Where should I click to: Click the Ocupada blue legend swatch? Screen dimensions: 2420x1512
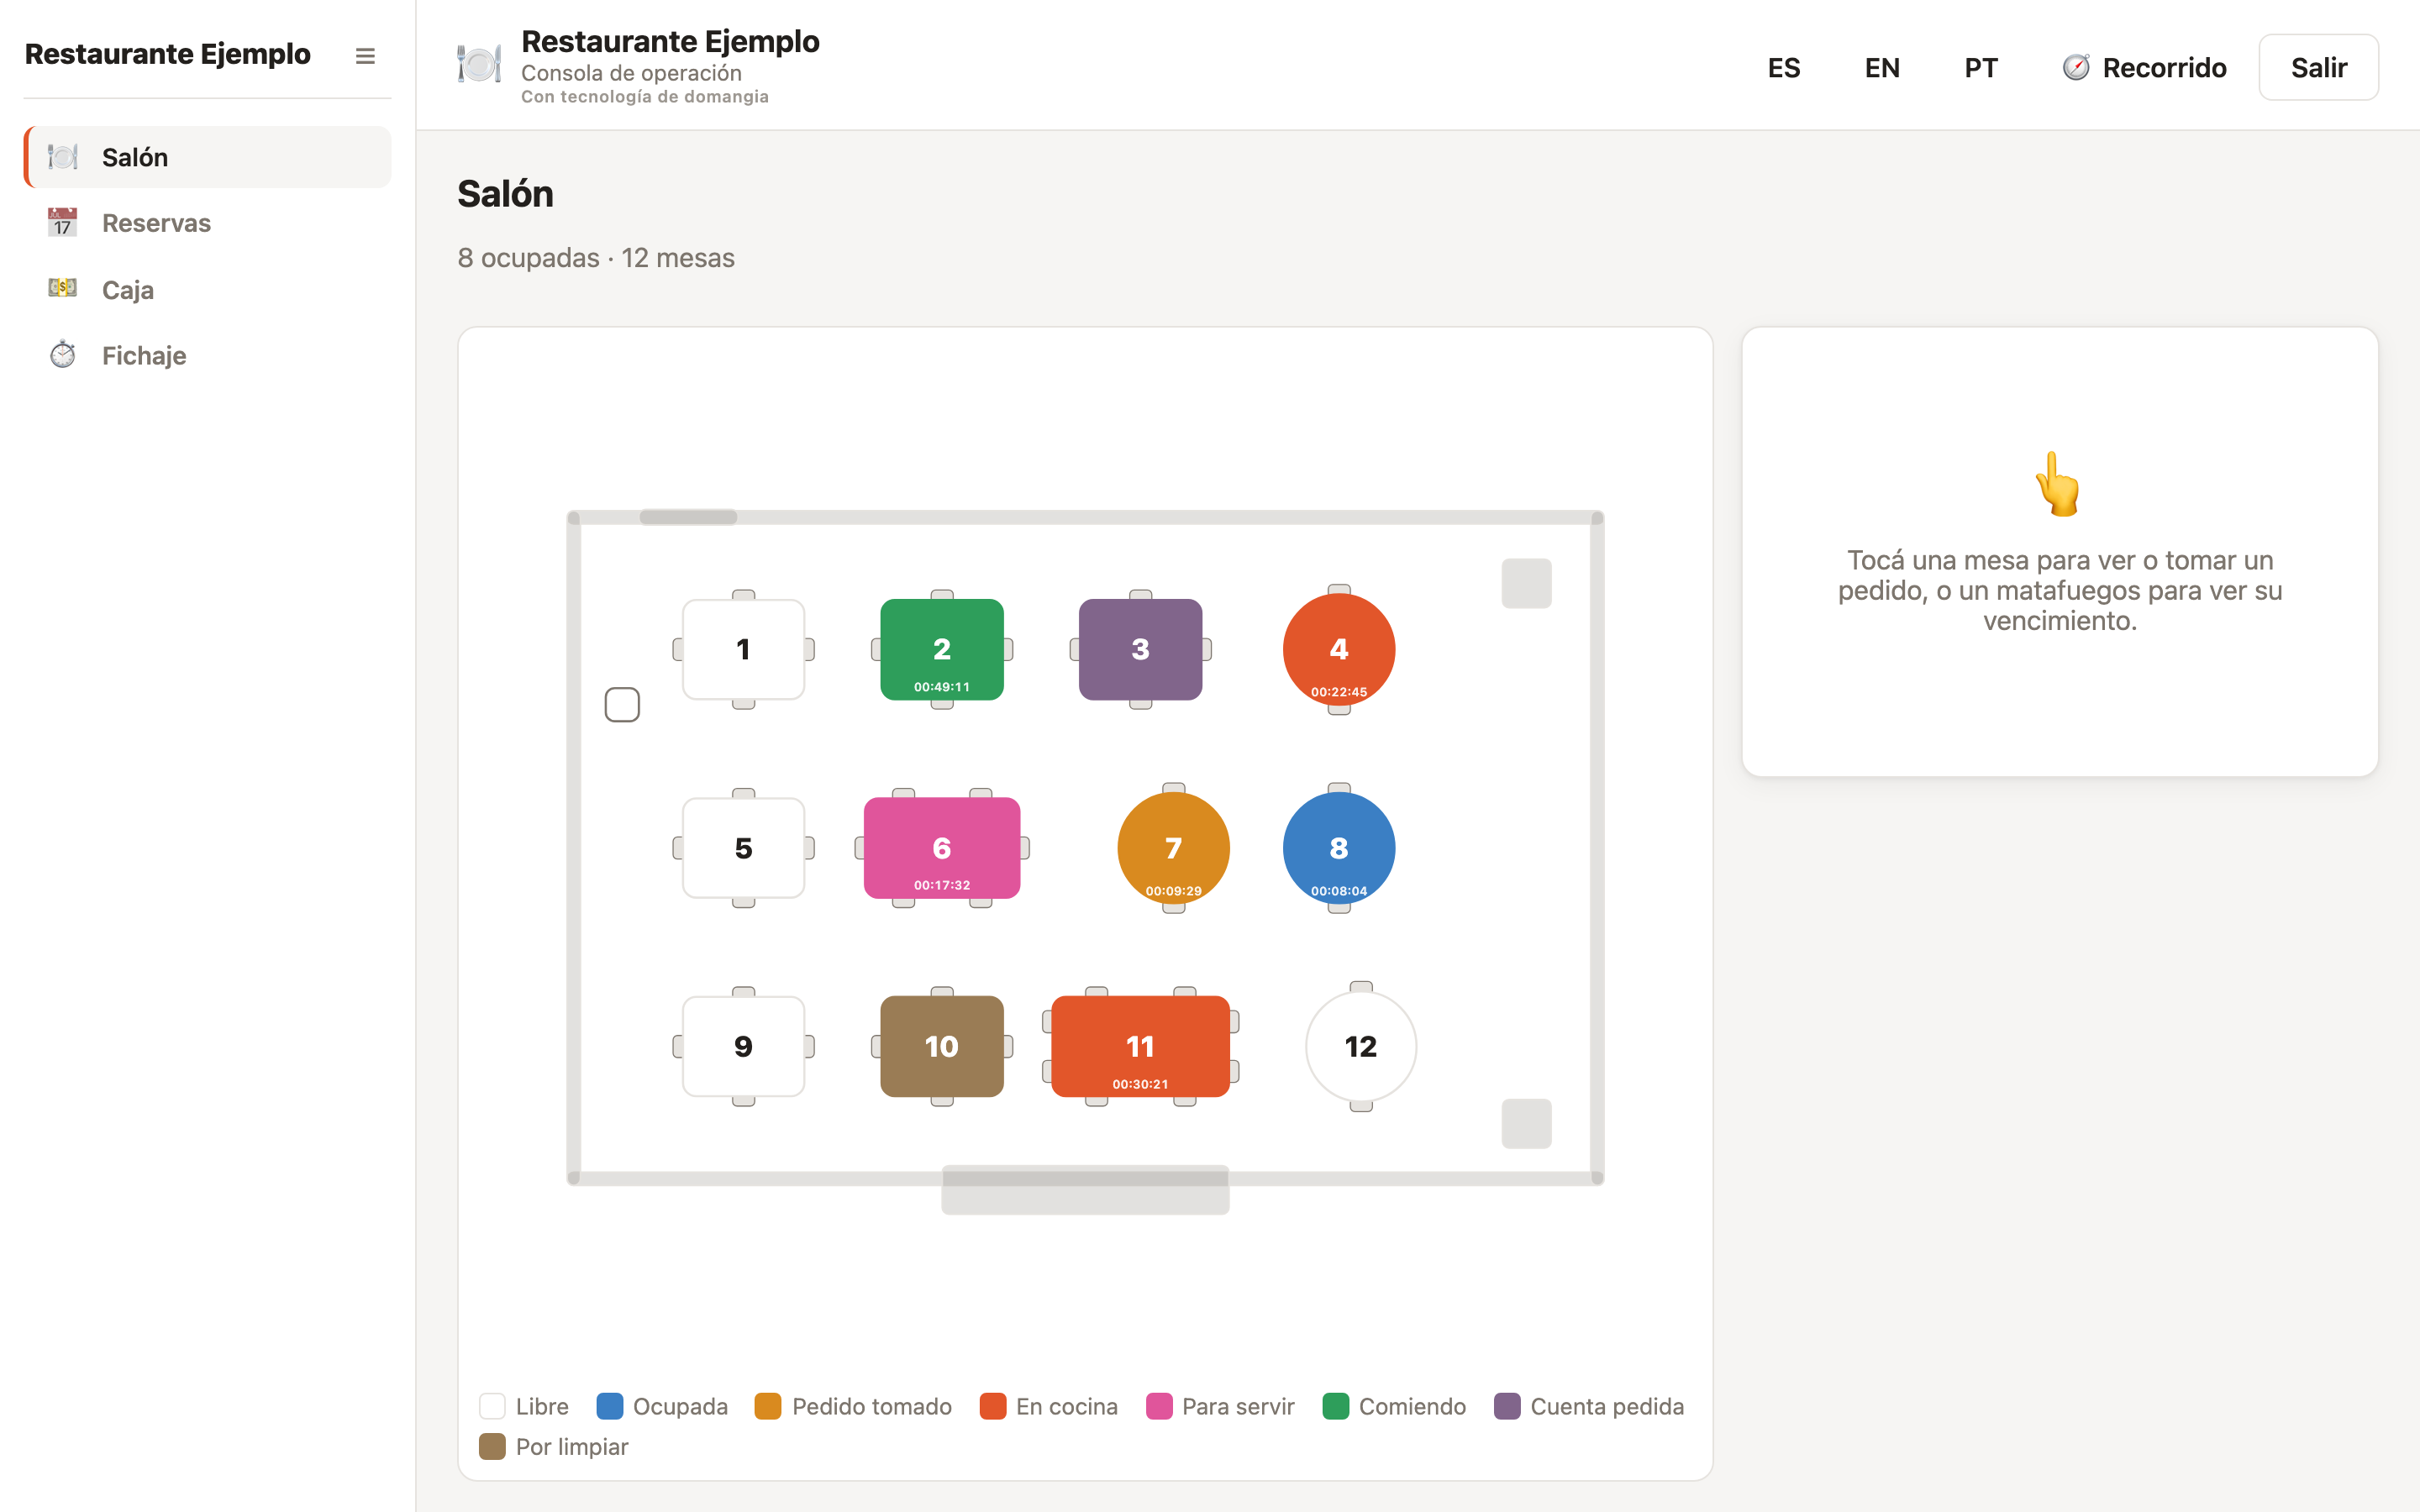609,1406
